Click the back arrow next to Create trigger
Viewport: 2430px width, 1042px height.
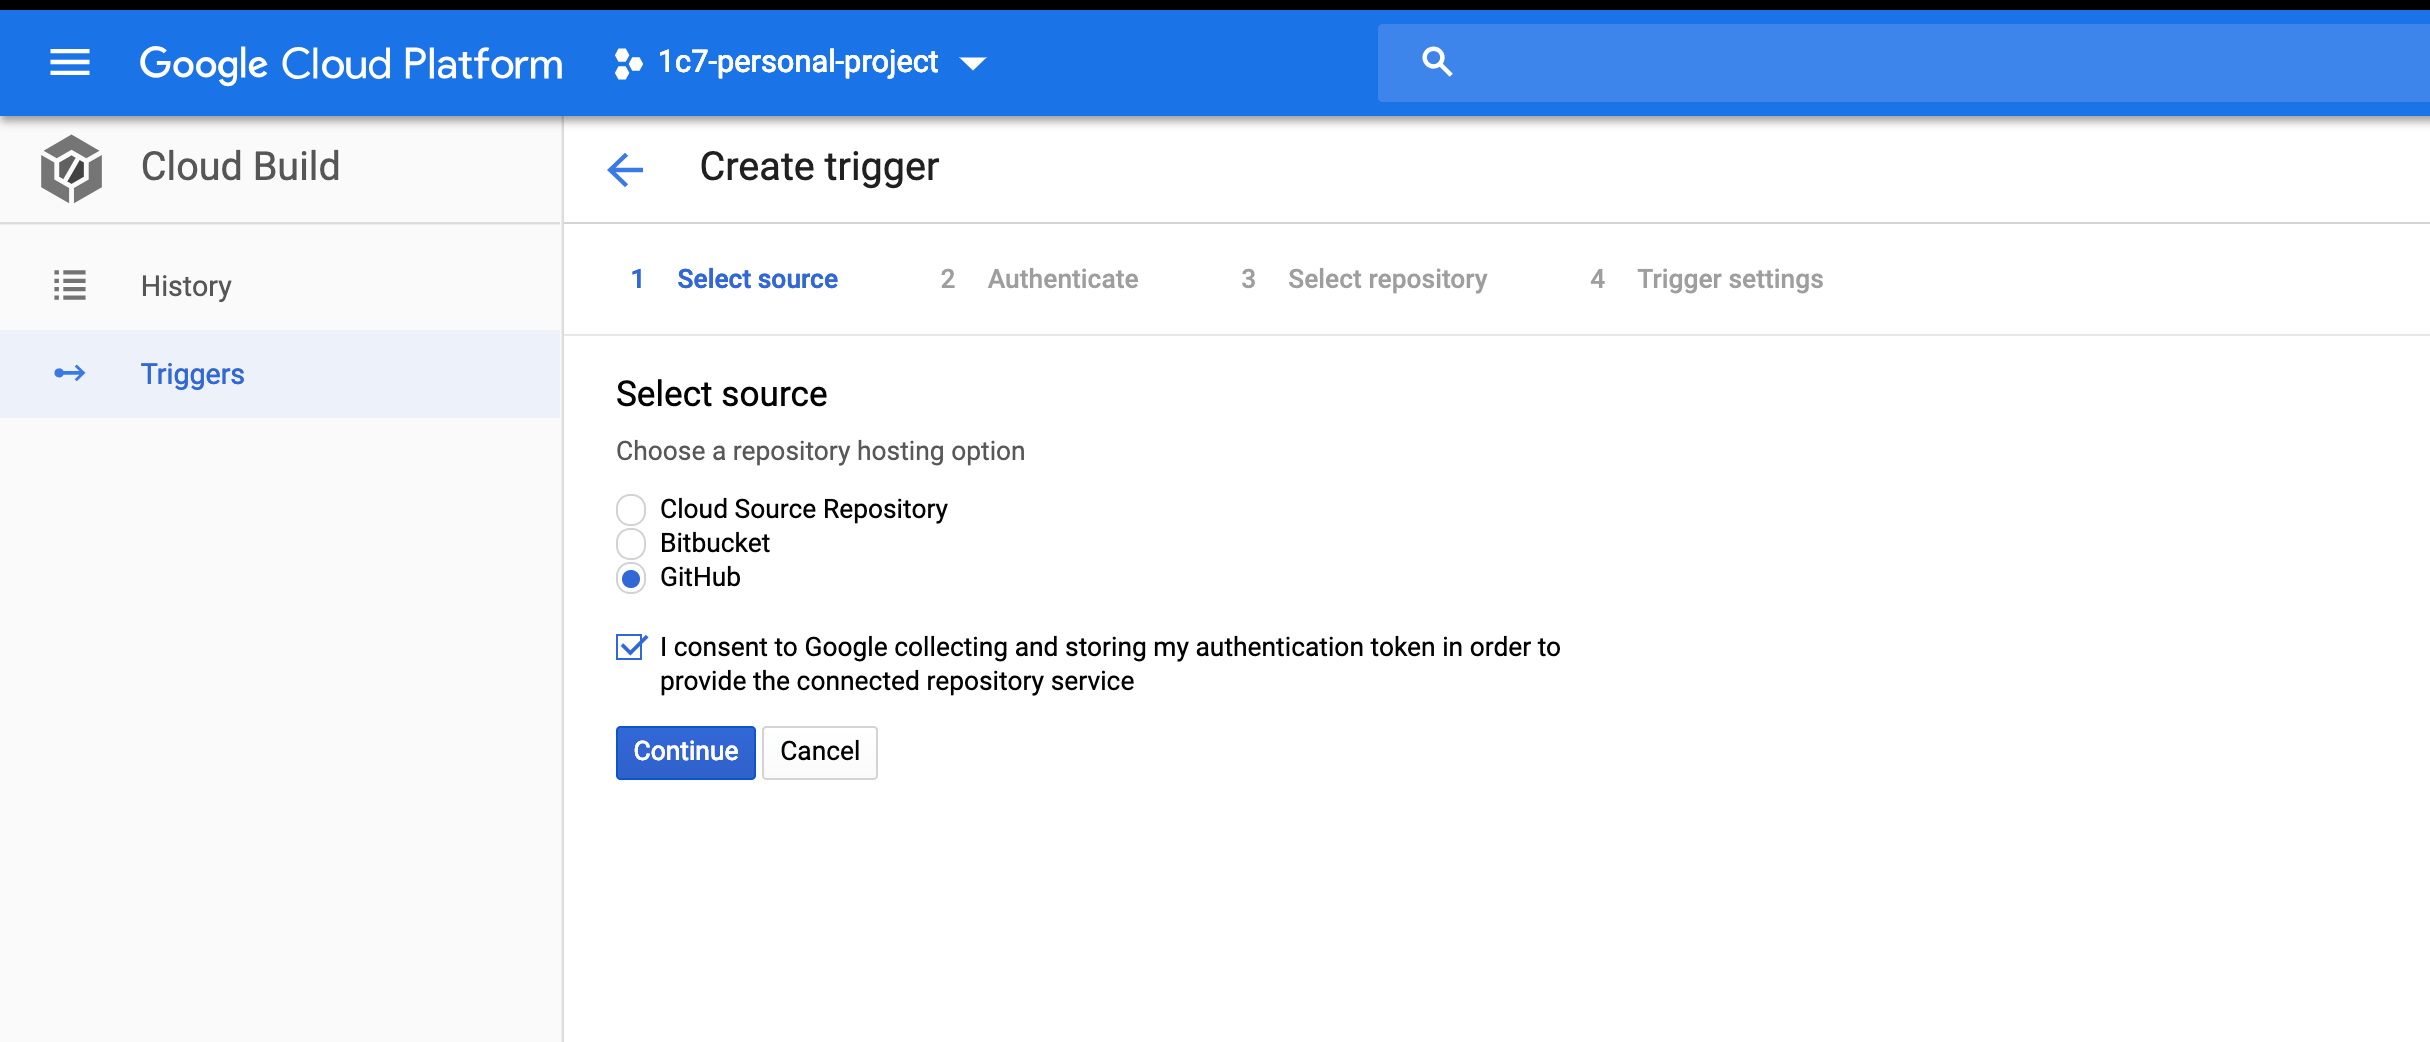(625, 169)
